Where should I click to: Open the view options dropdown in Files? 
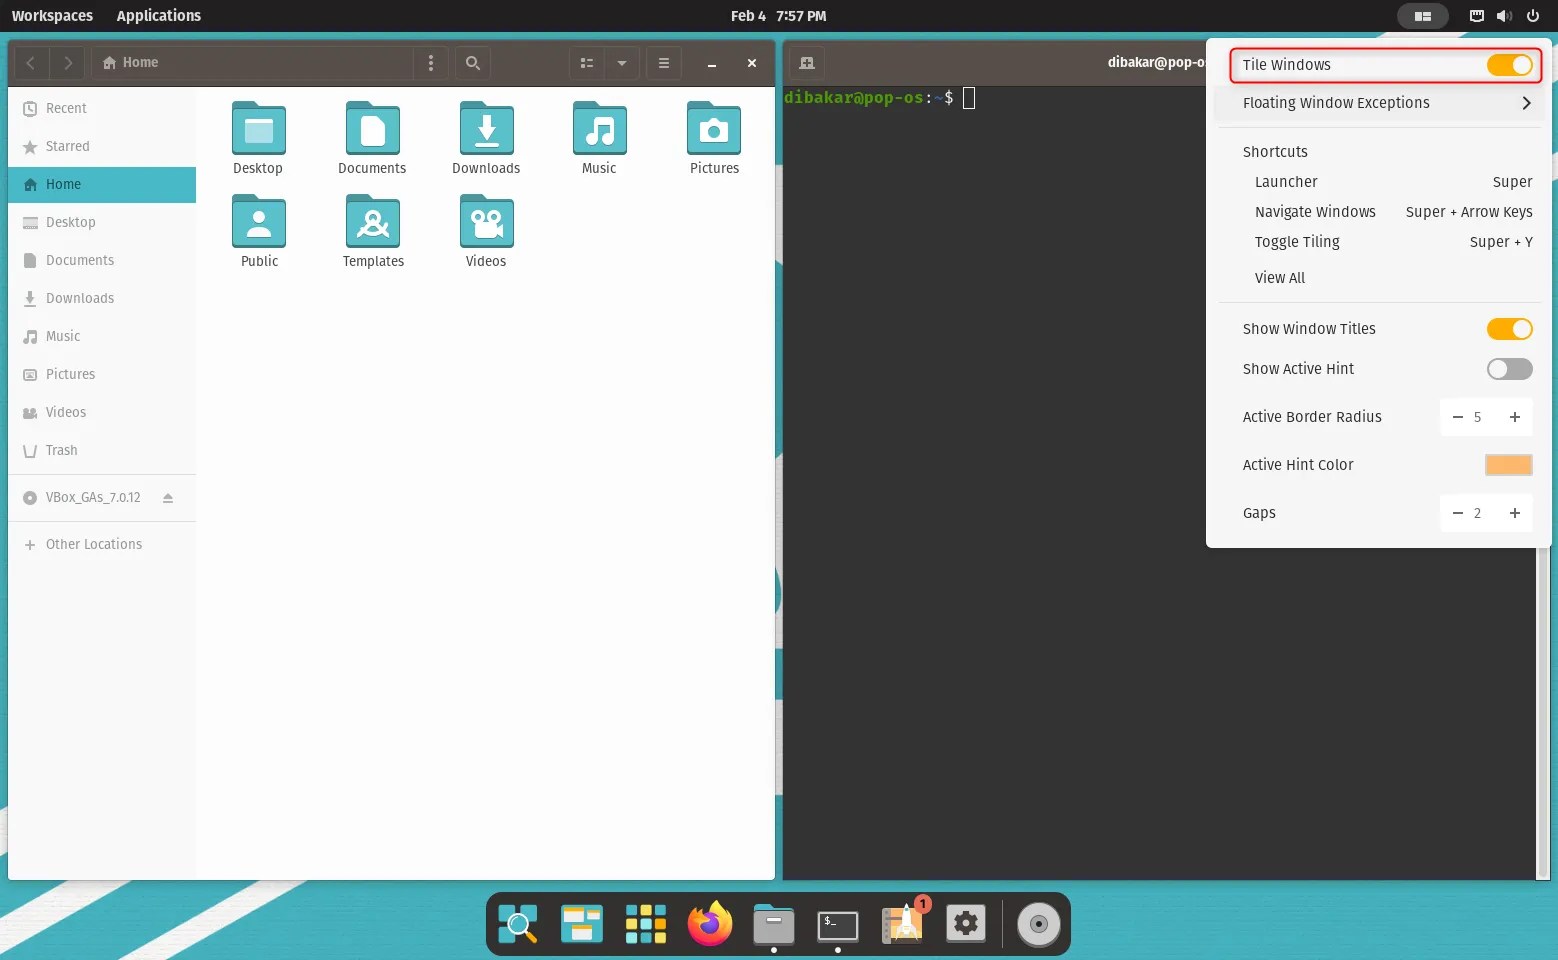(622, 62)
